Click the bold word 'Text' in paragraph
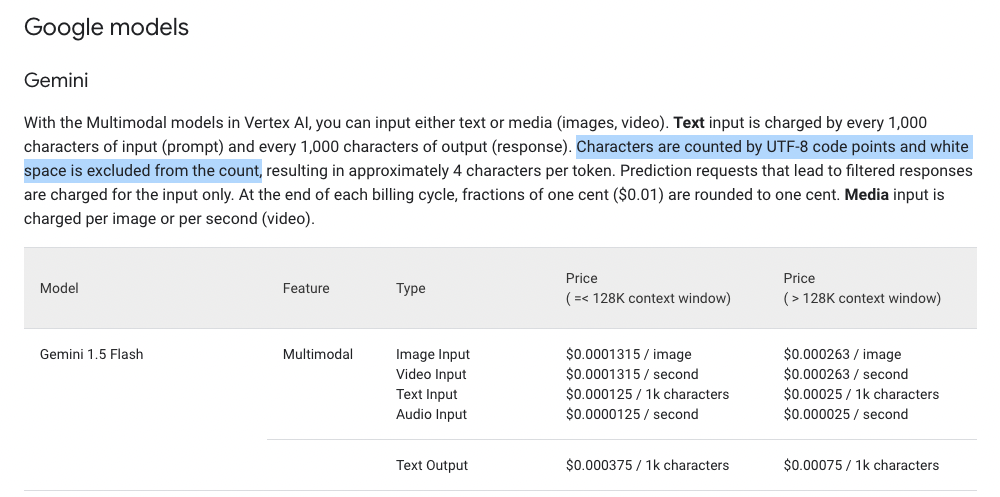 689,122
